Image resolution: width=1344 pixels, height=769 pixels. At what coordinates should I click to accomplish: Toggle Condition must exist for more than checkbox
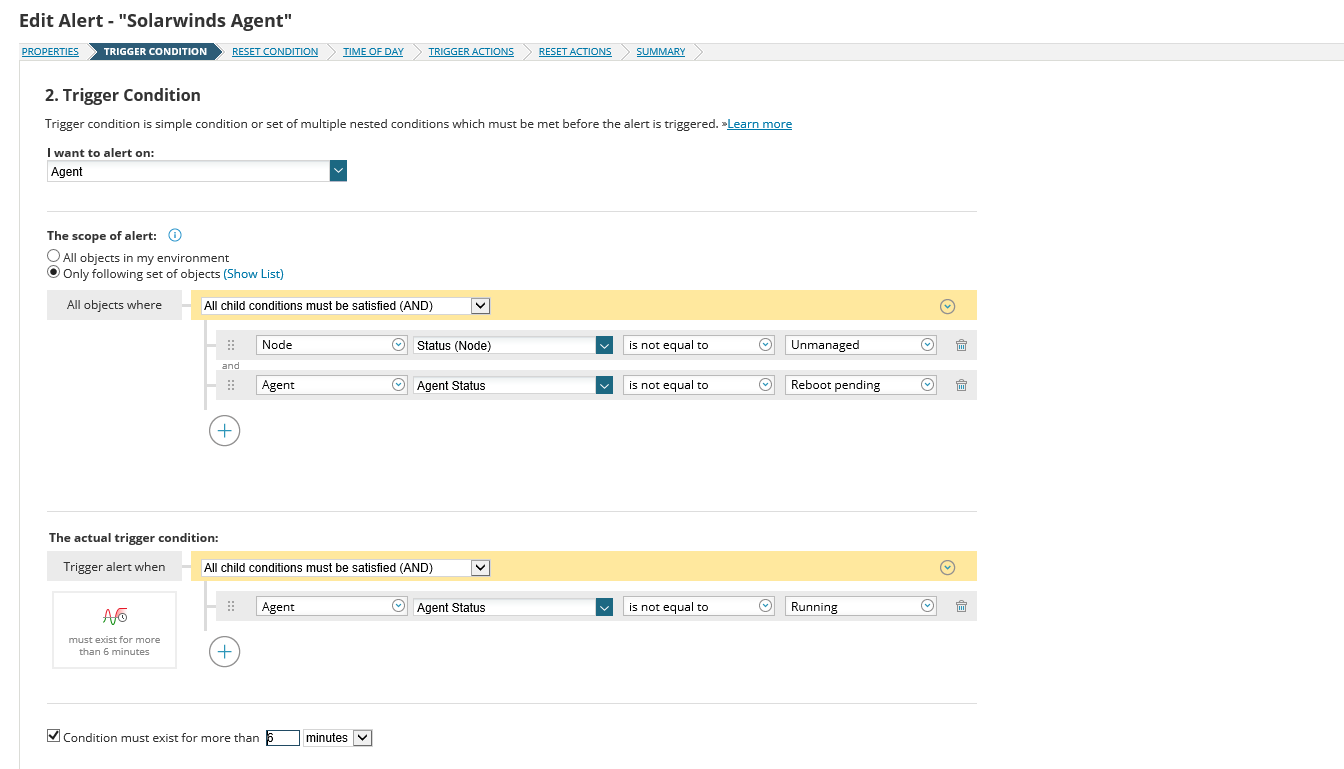pyautogui.click(x=54, y=736)
